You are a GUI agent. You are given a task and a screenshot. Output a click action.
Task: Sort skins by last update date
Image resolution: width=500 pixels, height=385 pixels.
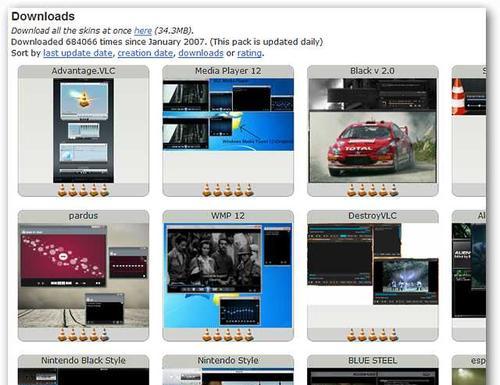[x=77, y=53]
